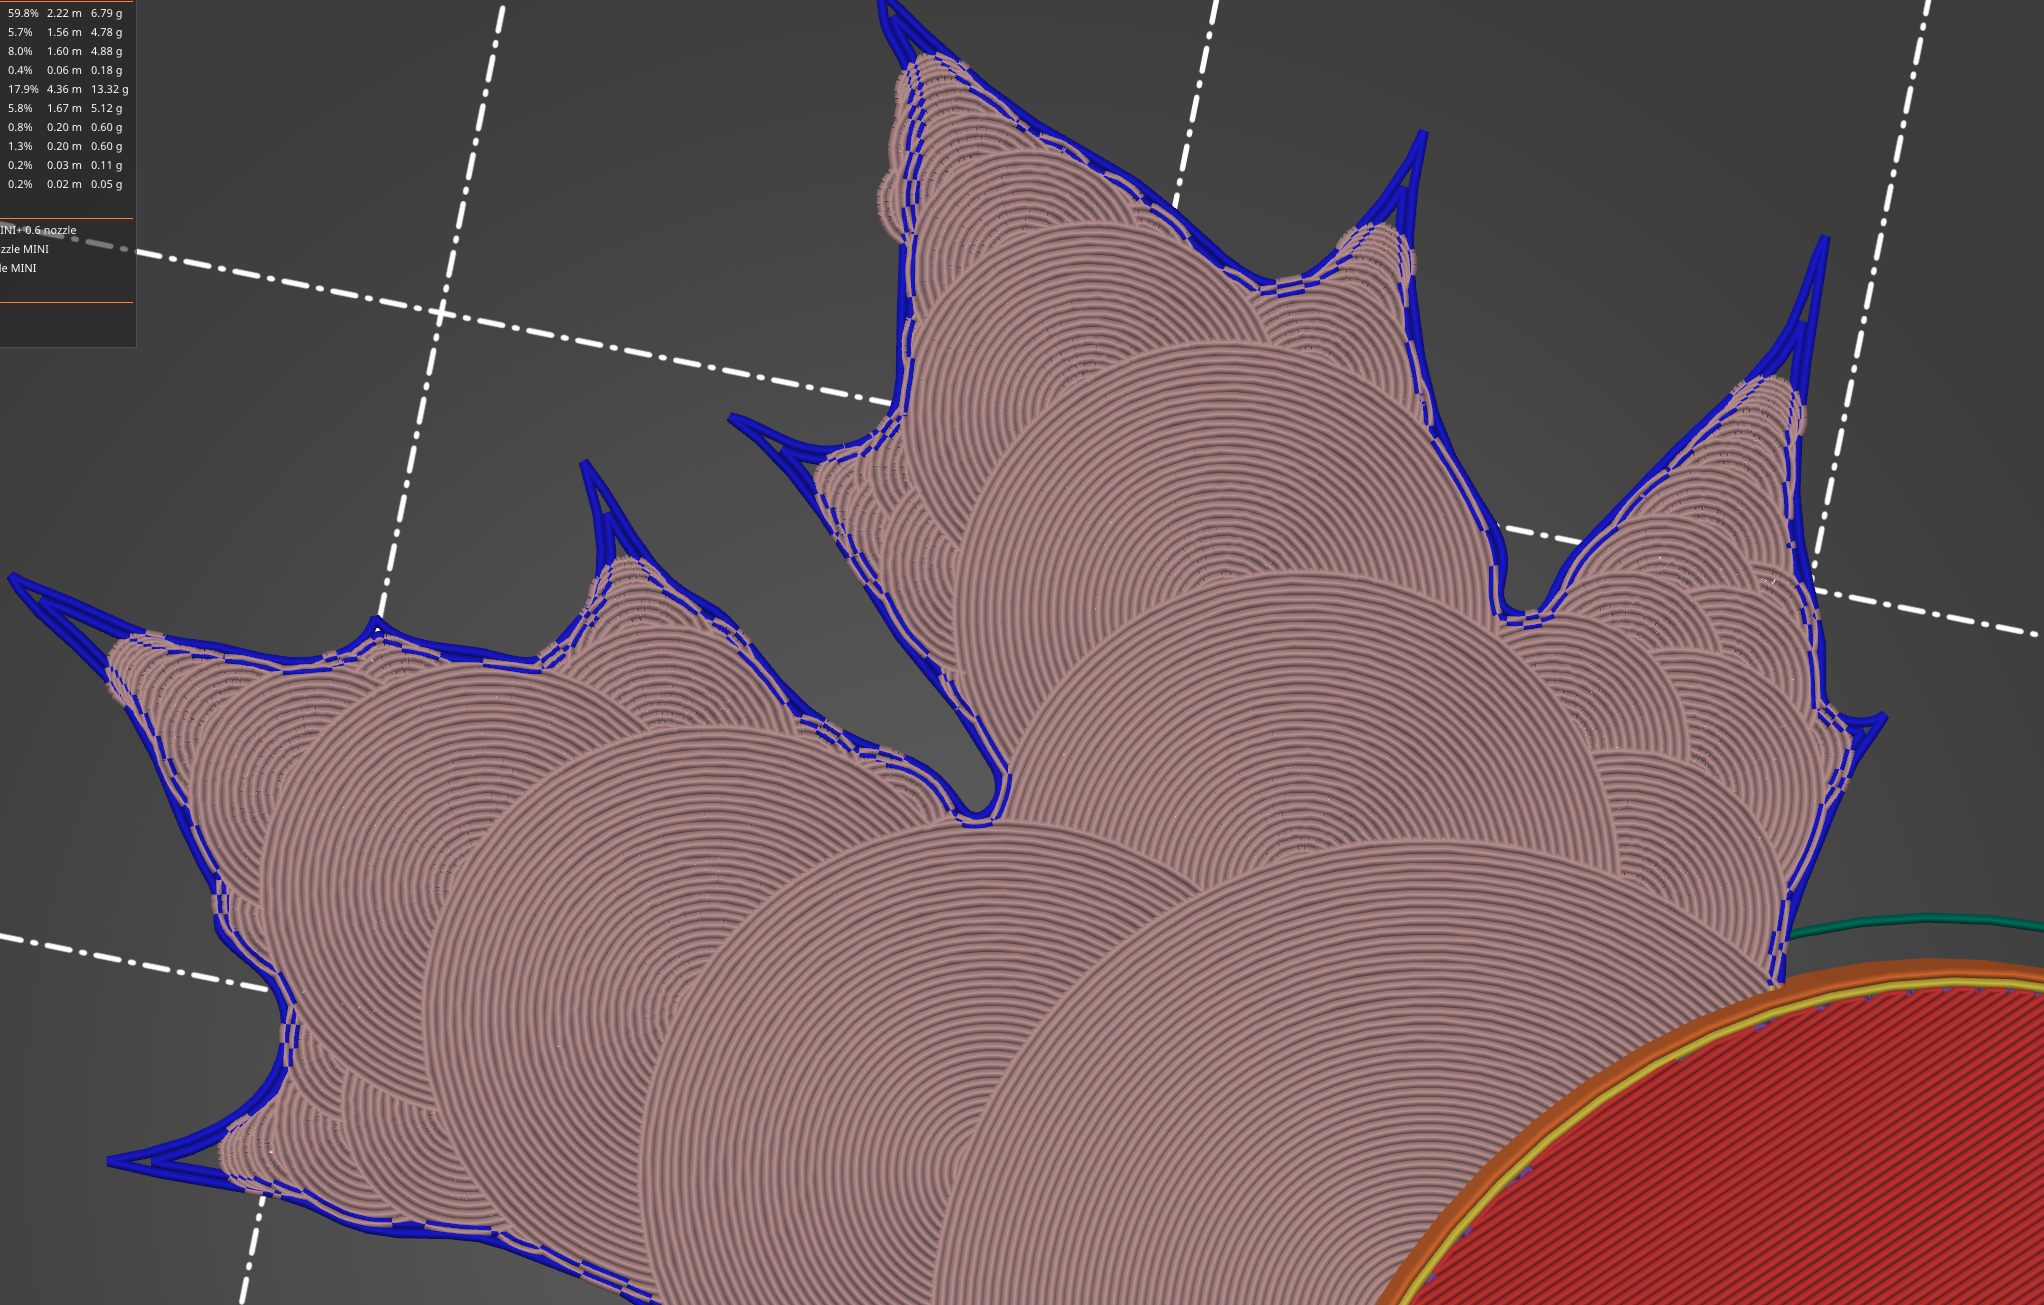Click the 0.2% row showing 0.05 g
Image resolution: width=2044 pixels, height=1305 pixels.
coord(20,184)
